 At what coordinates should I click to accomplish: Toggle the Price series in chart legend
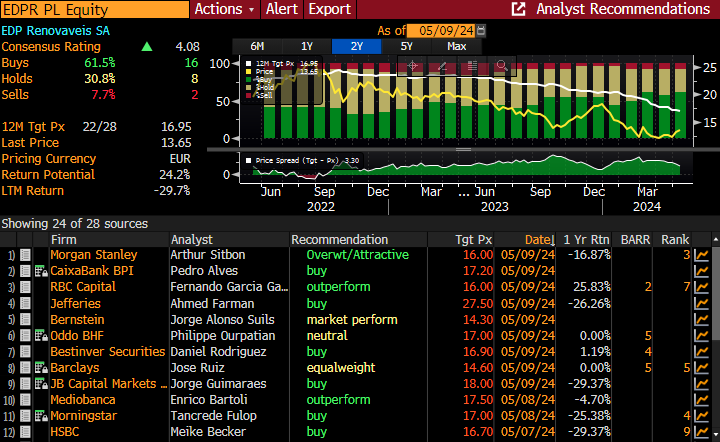click(263, 72)
